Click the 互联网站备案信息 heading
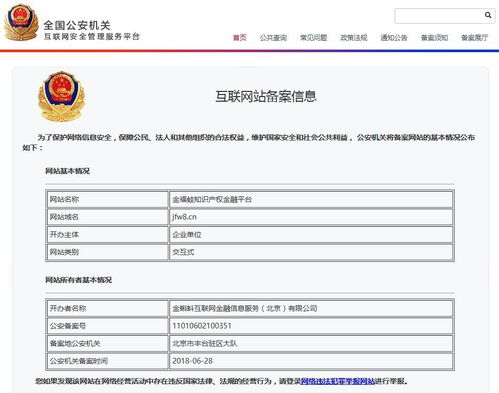The height and width of the screenshot is (393, 499). pos(266,96)
